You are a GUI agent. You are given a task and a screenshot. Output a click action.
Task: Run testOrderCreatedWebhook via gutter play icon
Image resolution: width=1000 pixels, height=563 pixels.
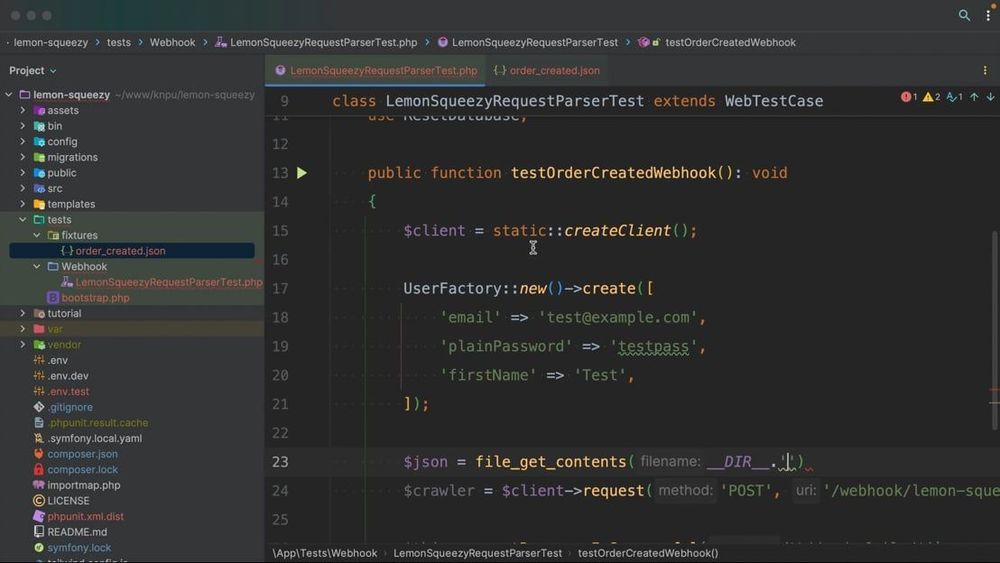point(302,173)
